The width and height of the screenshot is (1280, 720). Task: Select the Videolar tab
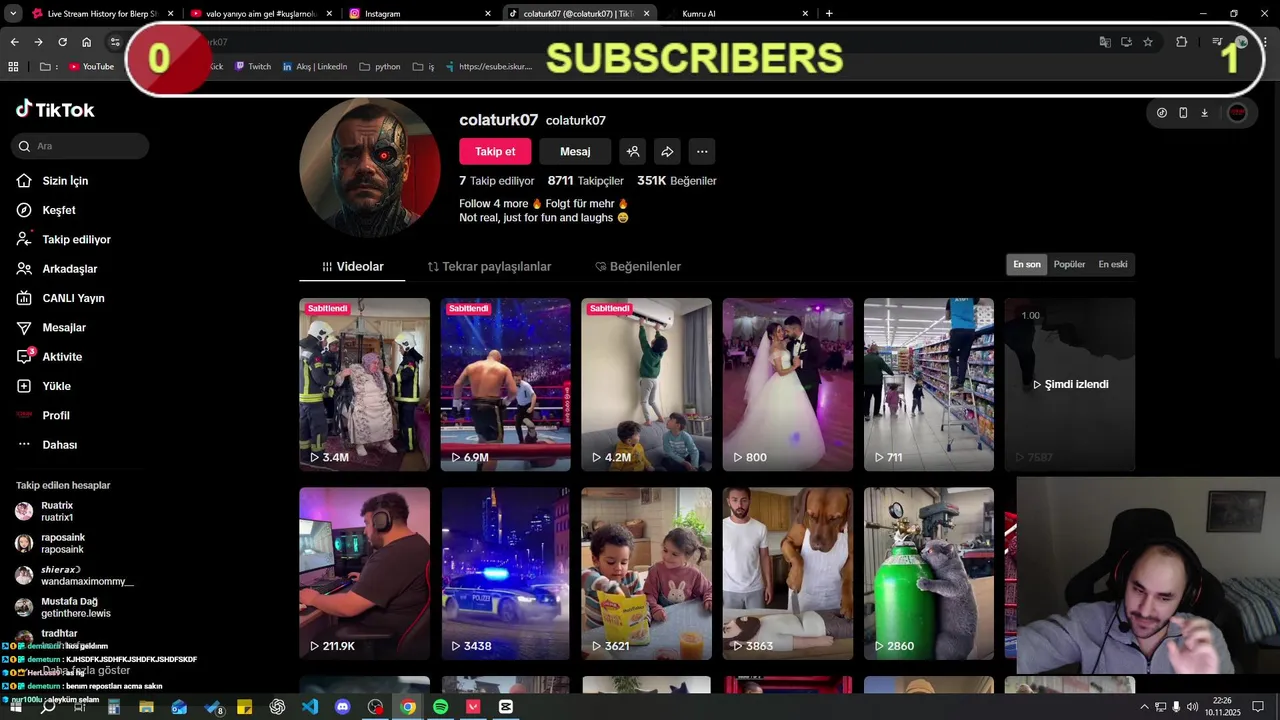point(352,267)
